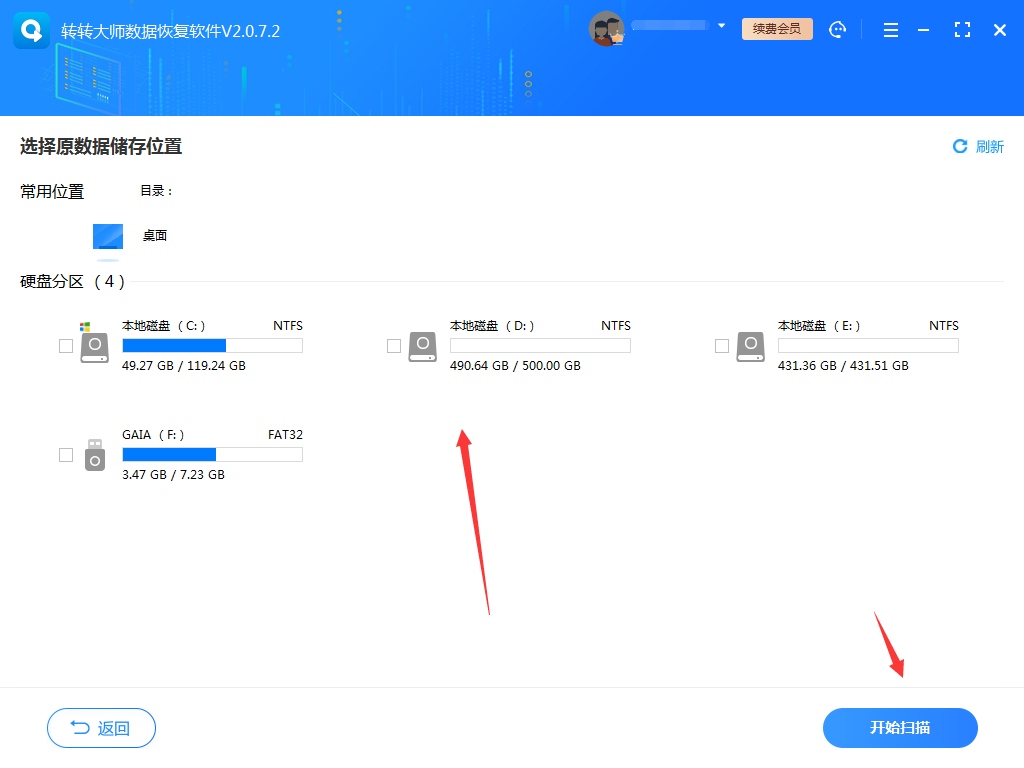
Task: Open the hamburger menu in title bar
Action: pos(890,30)
